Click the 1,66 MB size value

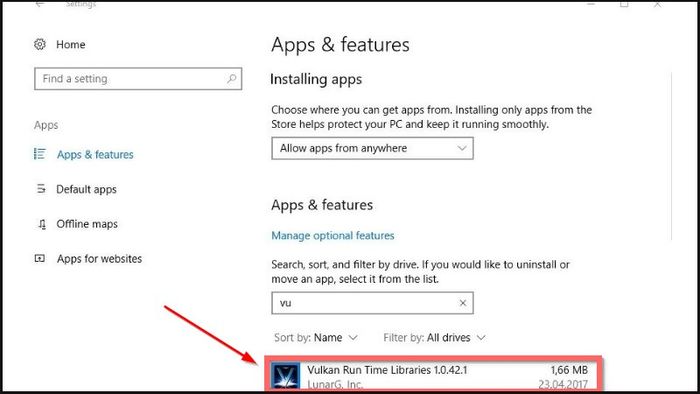pyautogui.click(x=569, y=370)
